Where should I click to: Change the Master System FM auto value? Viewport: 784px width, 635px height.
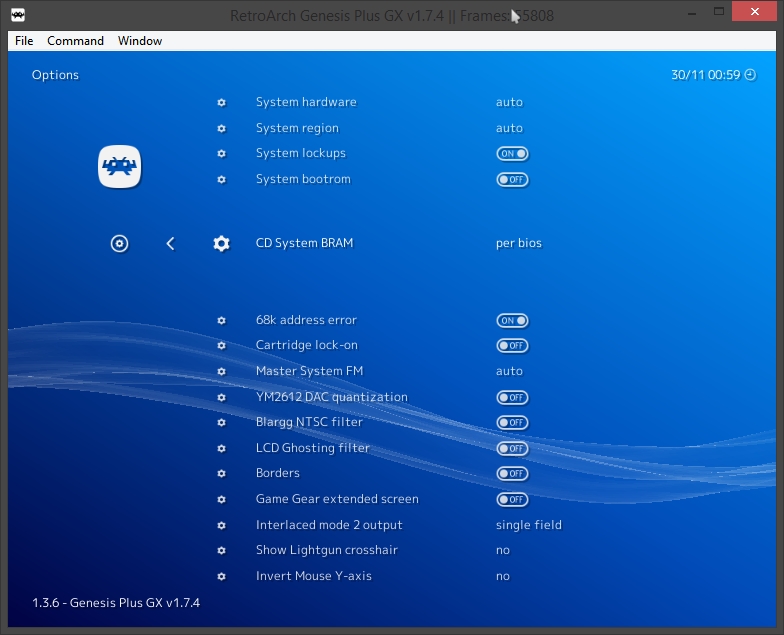[x=509, y=371]
